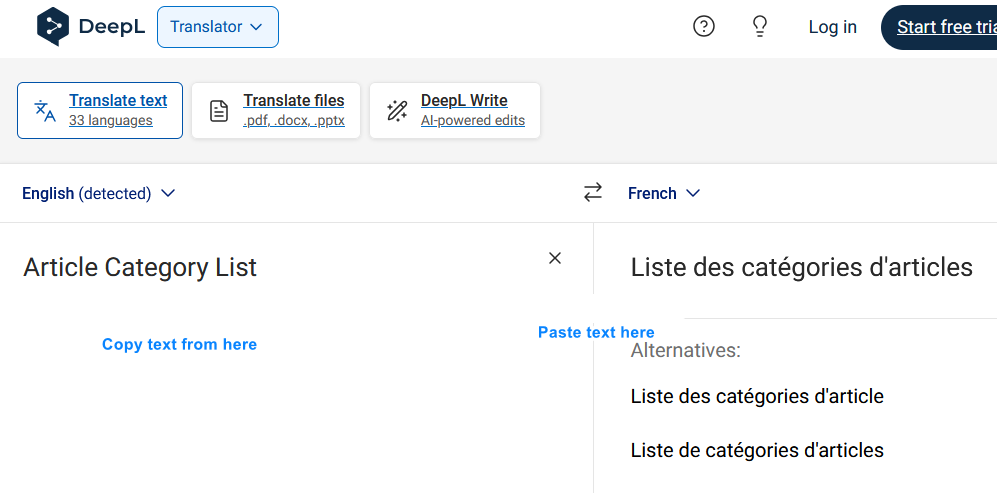Open the Translator dropdown menu

218,27
